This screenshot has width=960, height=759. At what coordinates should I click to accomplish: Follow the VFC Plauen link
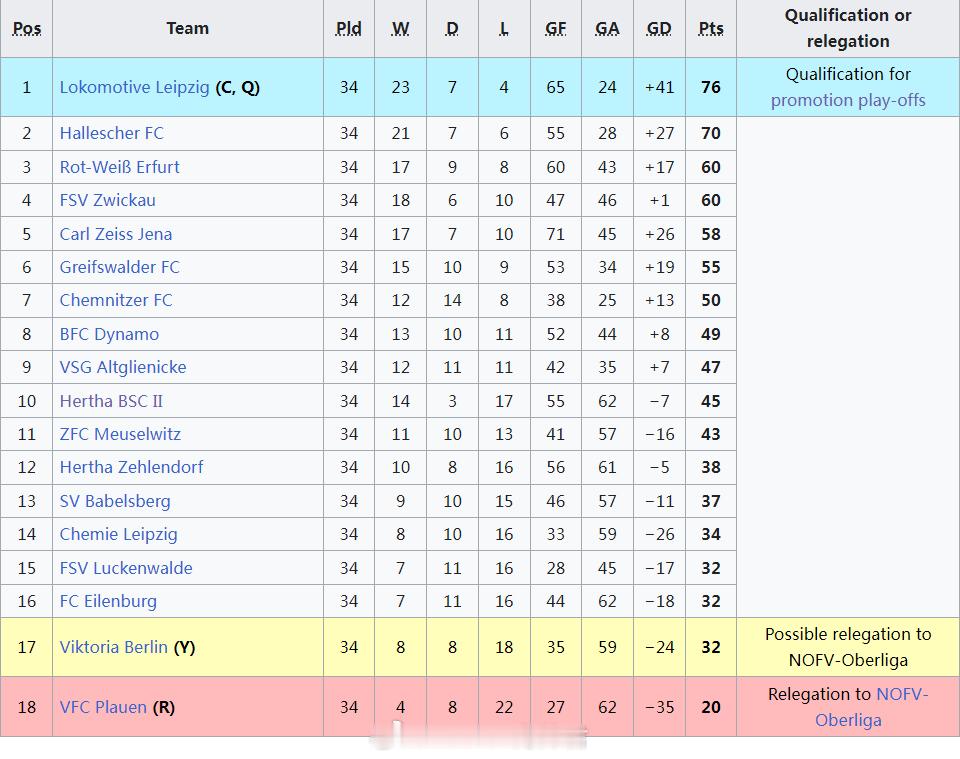click(x=103, y=708)
